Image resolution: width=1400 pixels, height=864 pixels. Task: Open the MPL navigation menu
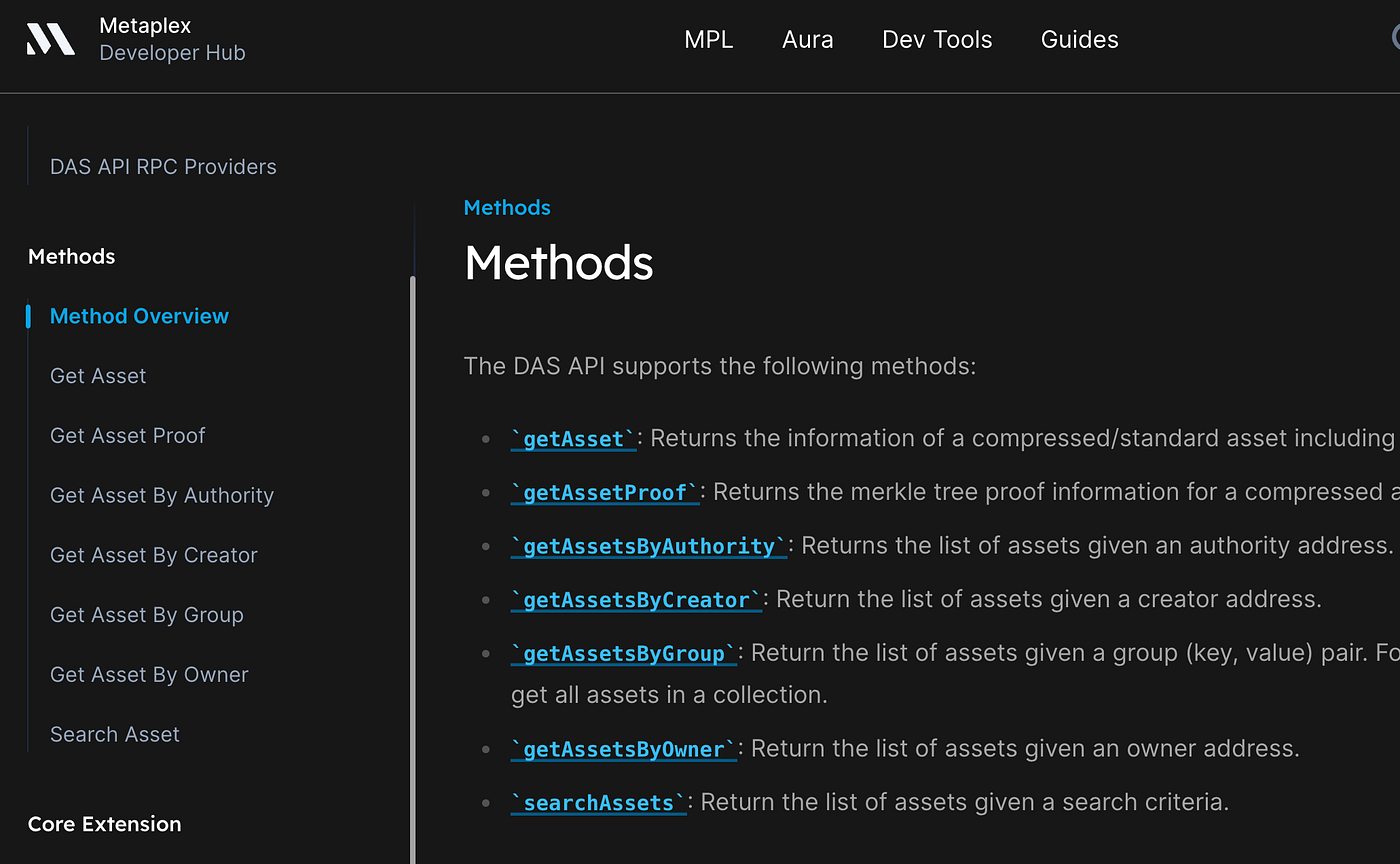(709, 40)
